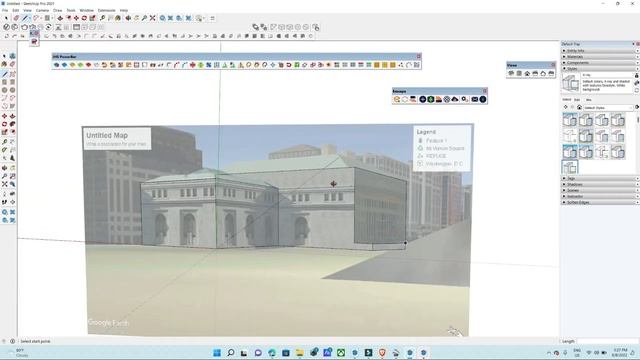Select the Dimension tool in the left tool set
This screenshot has width=640, height=360.
click(x=13, y=142)
